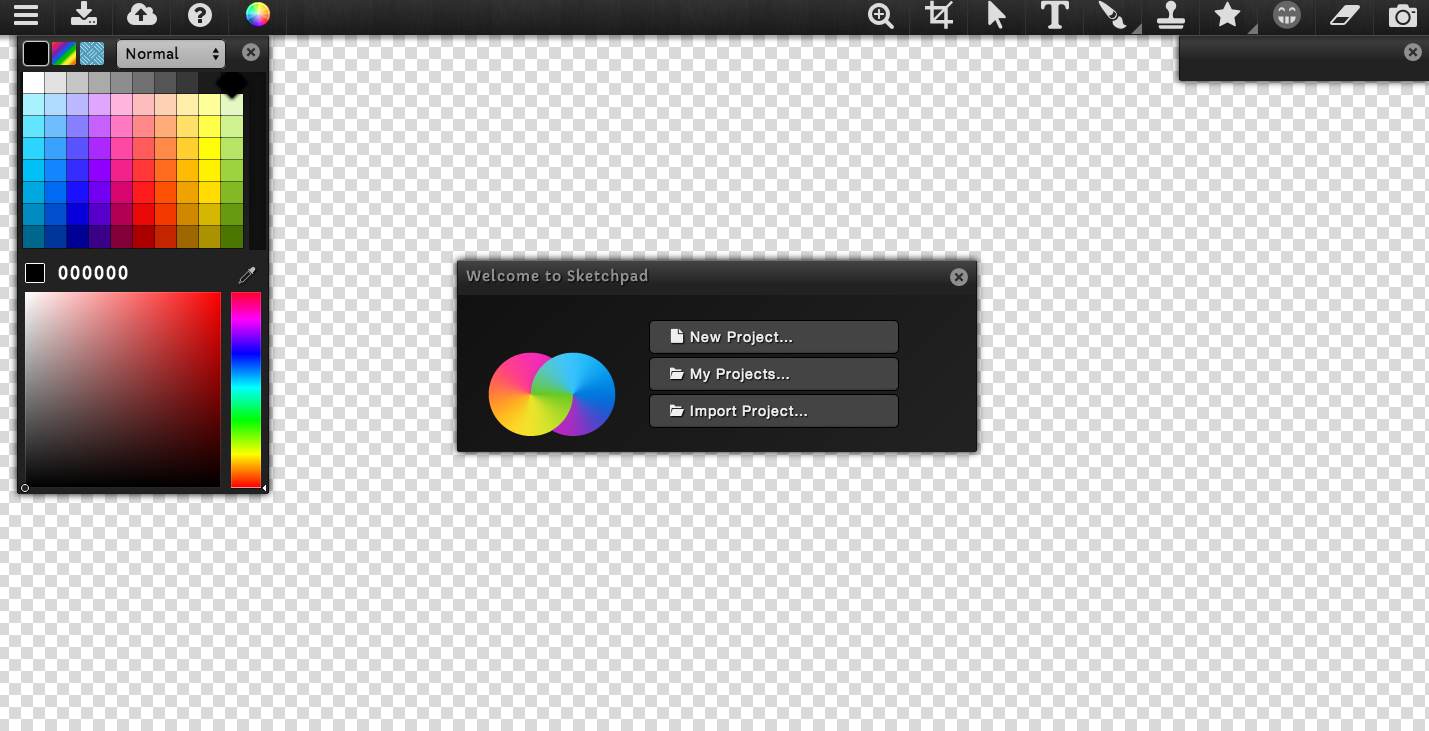Choose the arrow selection tool
The height and width of the screenshot is (731, 1429).
pos(996,16)
